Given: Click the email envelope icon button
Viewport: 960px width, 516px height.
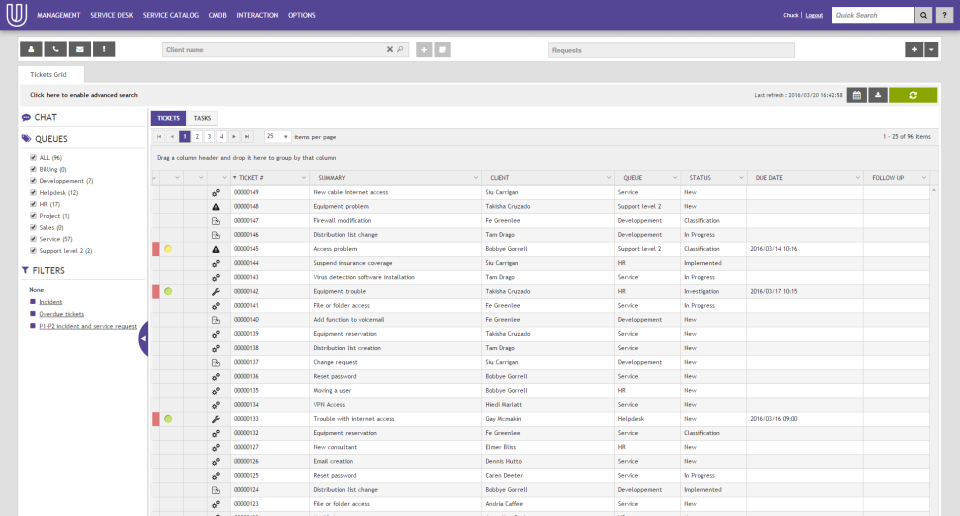Looking at the screenshot, I should click(80, 49).
